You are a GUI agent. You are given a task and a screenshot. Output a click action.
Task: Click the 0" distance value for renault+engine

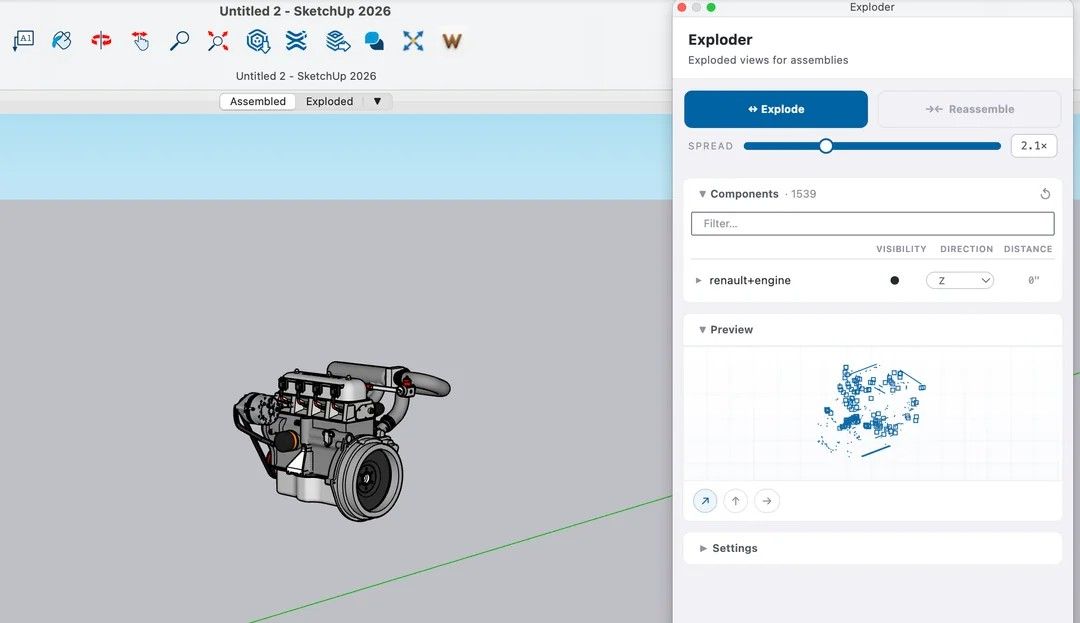[1033, 280]
